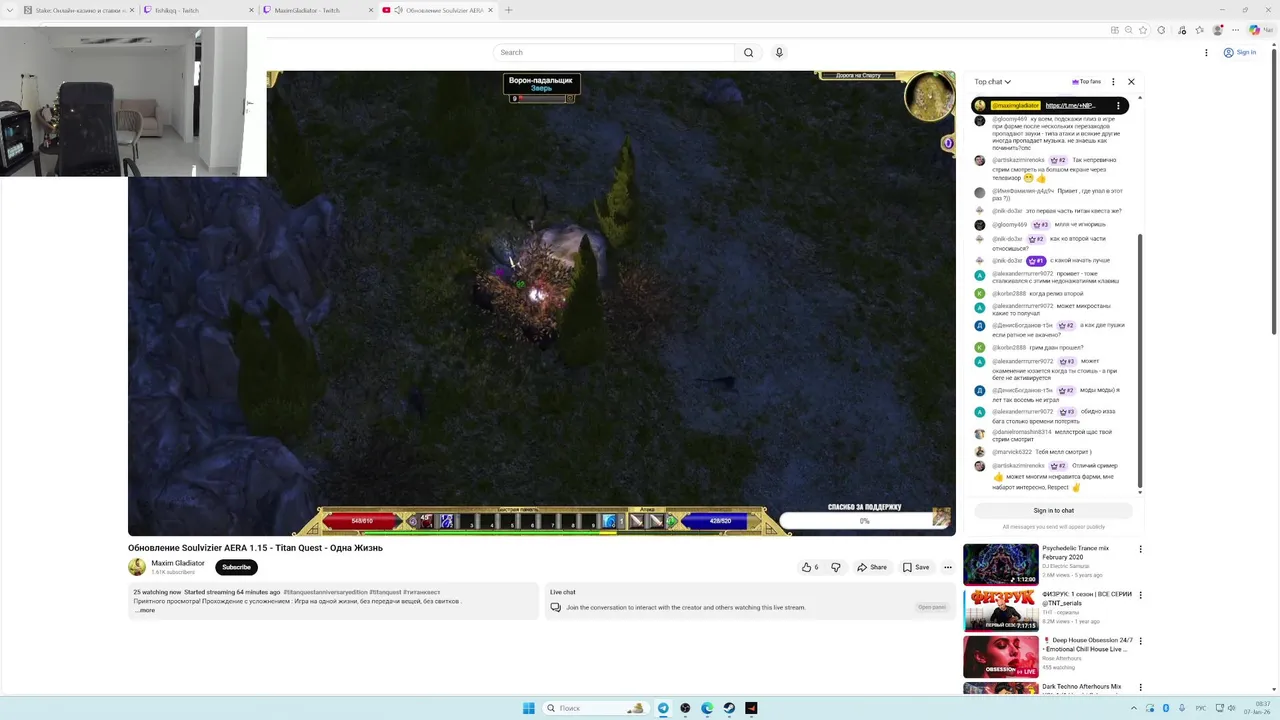Image resolution: width=1280 pixels, height=720 pixels.
Task: Open browser Settings and more menu
Action: click(1235, 30)
